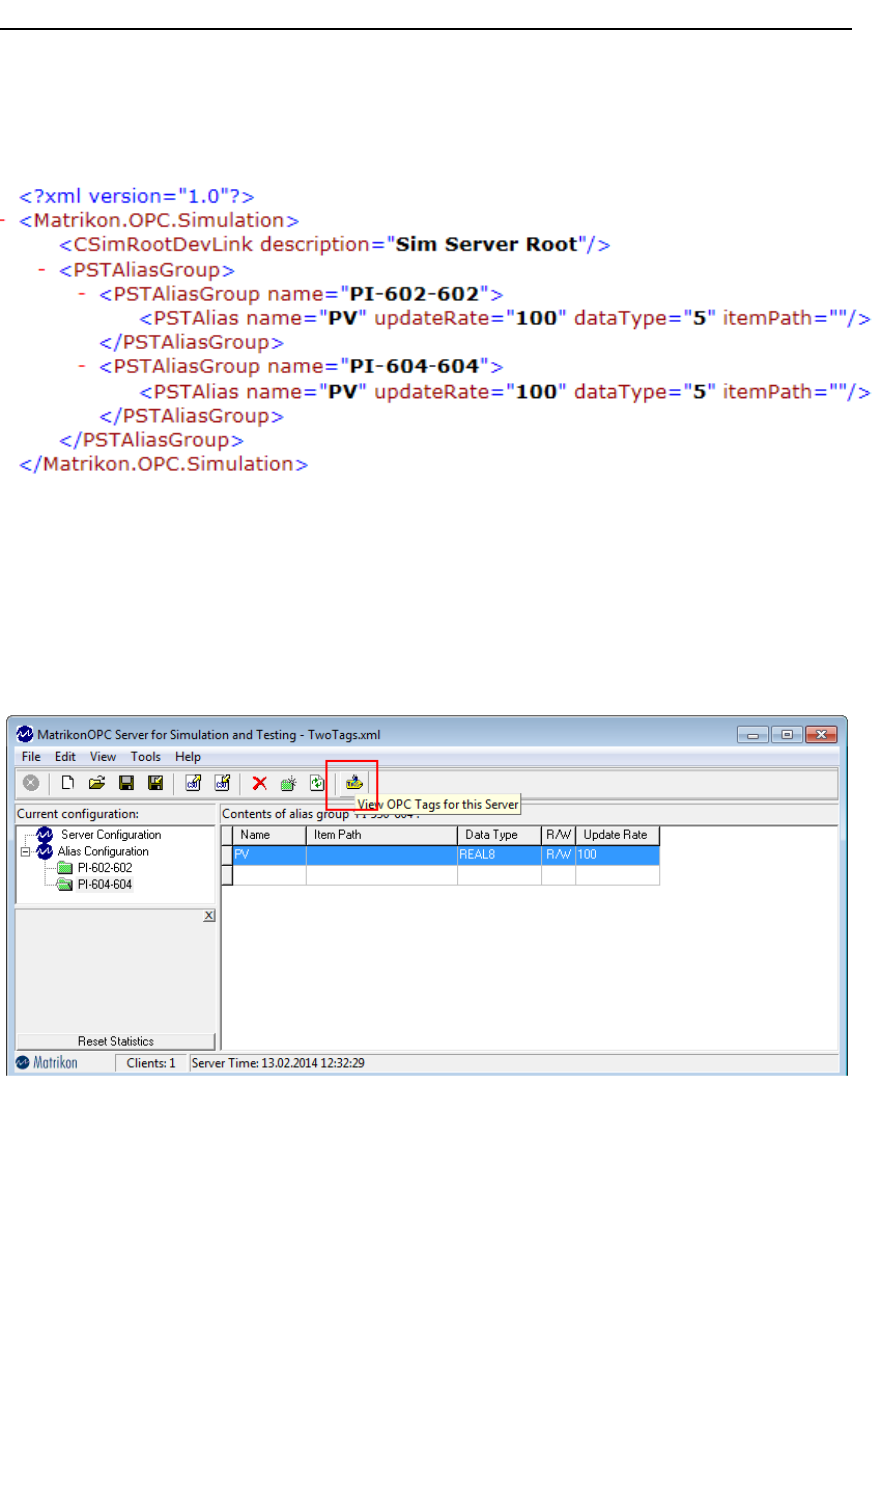Click REAL8 data type cell
The image size is (882, 1509).
499,855
